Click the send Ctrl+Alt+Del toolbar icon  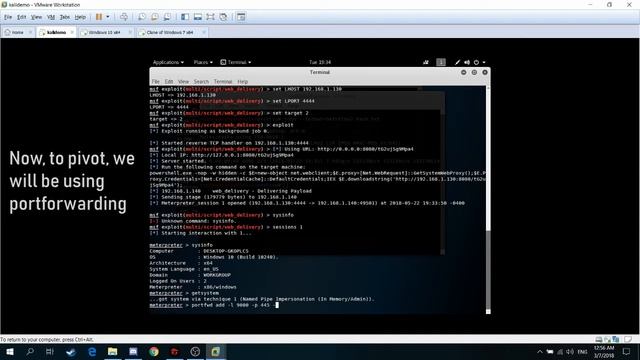coord(124,17)
